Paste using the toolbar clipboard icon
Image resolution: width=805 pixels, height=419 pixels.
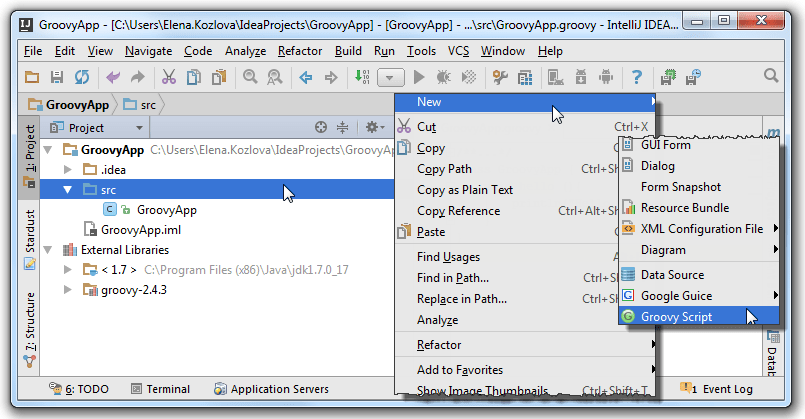pyautogui.click(x=219, y=78)
